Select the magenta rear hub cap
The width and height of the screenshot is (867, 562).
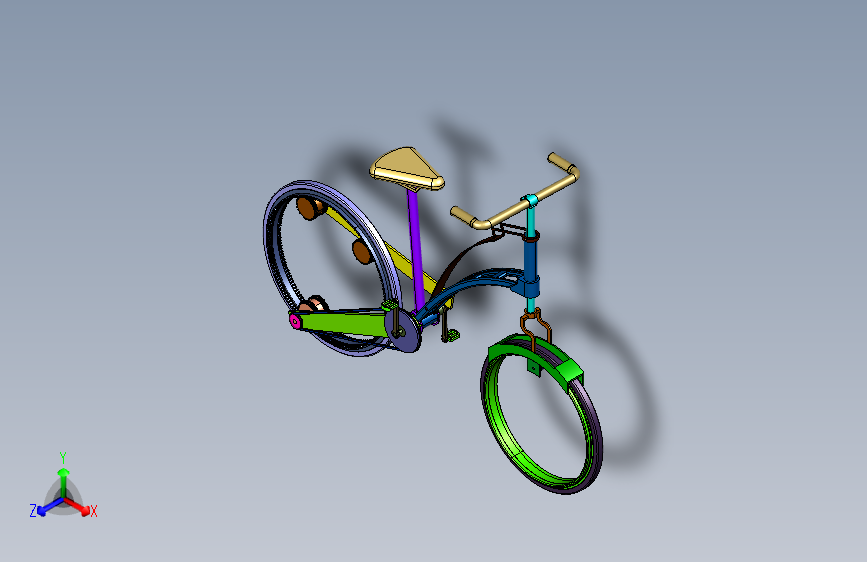coord(295,321)
